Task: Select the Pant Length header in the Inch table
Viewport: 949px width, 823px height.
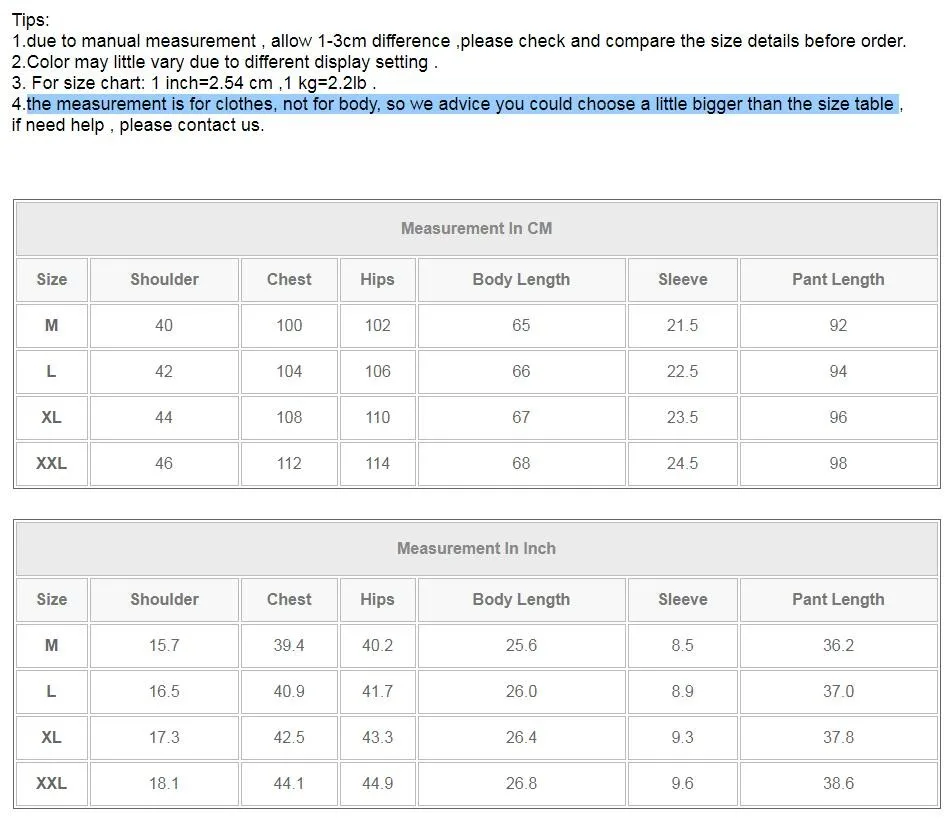Action: click(838, 599)
